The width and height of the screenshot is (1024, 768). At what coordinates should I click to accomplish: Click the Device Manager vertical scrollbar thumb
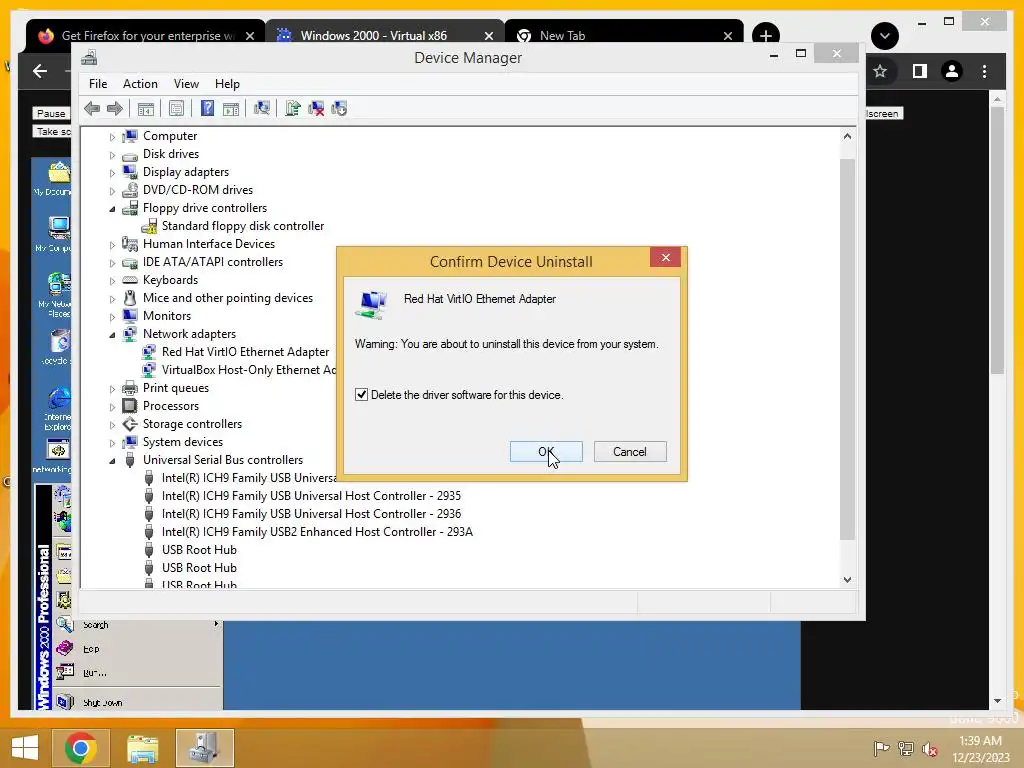pyautogui.click(x=847, y=349)
